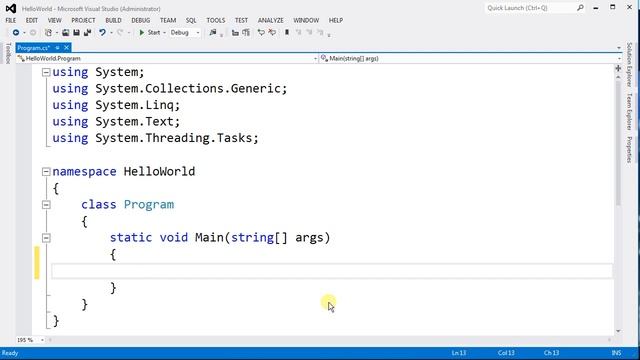Open the Undo history dropdown arrow
The height and width of the screenshot is (360, 640).
coord(111,33)
